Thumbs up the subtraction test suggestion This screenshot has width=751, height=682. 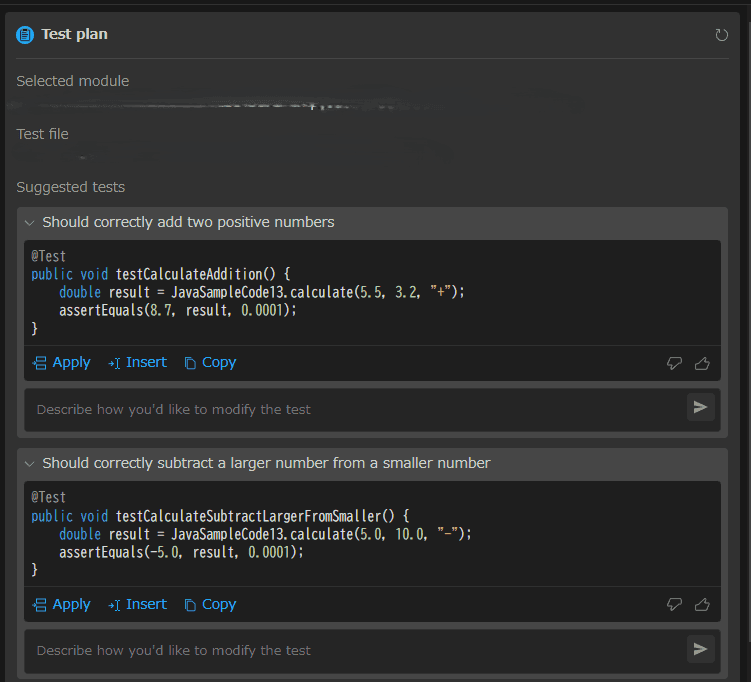[702, 605]
